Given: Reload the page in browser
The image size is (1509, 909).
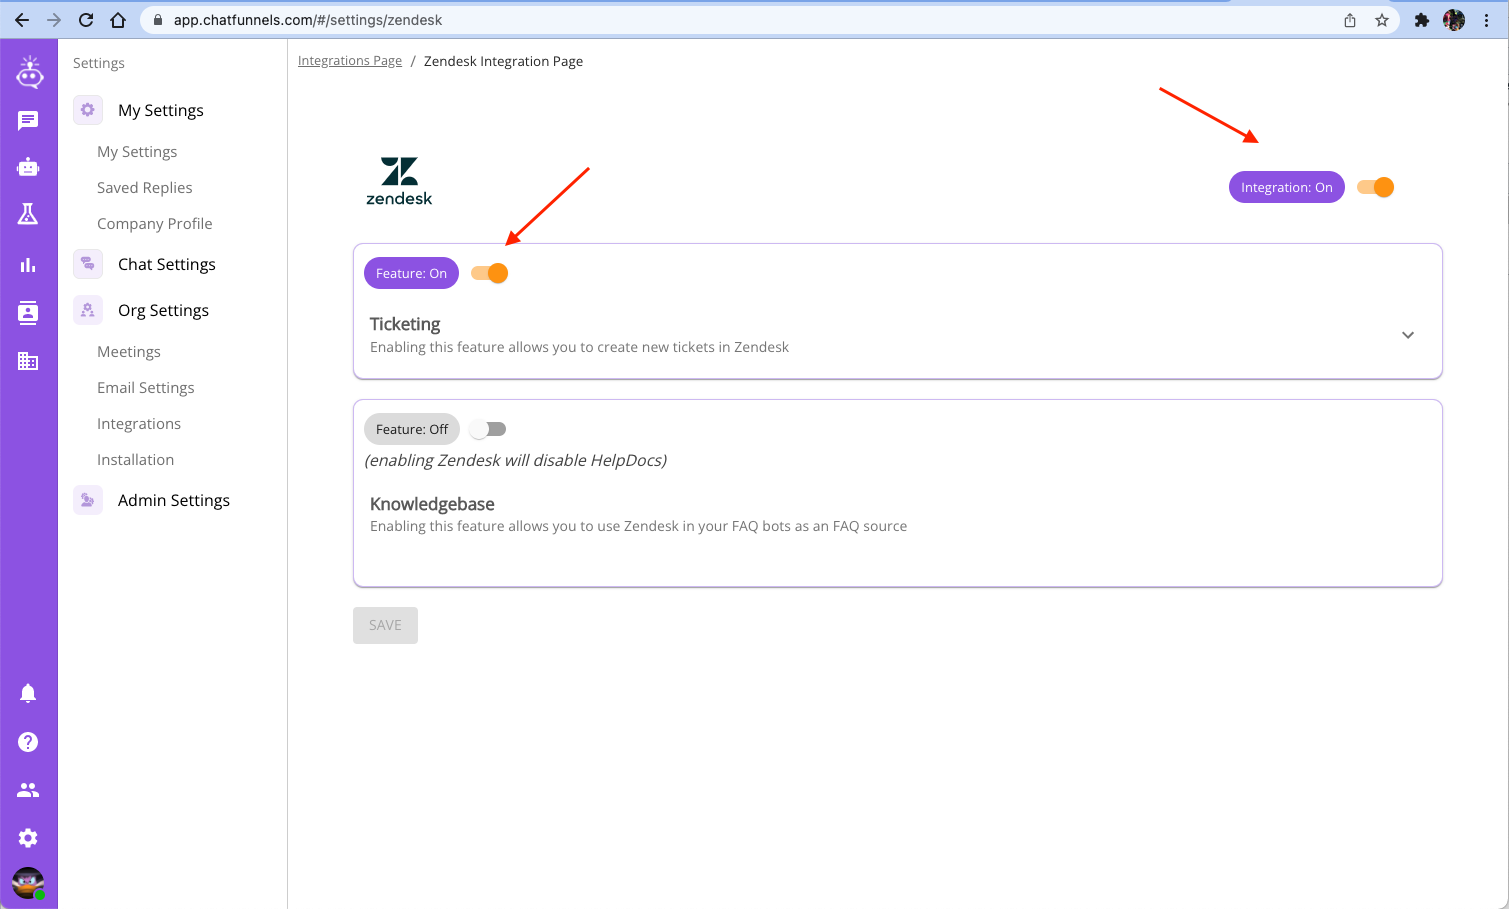Looking at the screenshot, I should 86,20.
